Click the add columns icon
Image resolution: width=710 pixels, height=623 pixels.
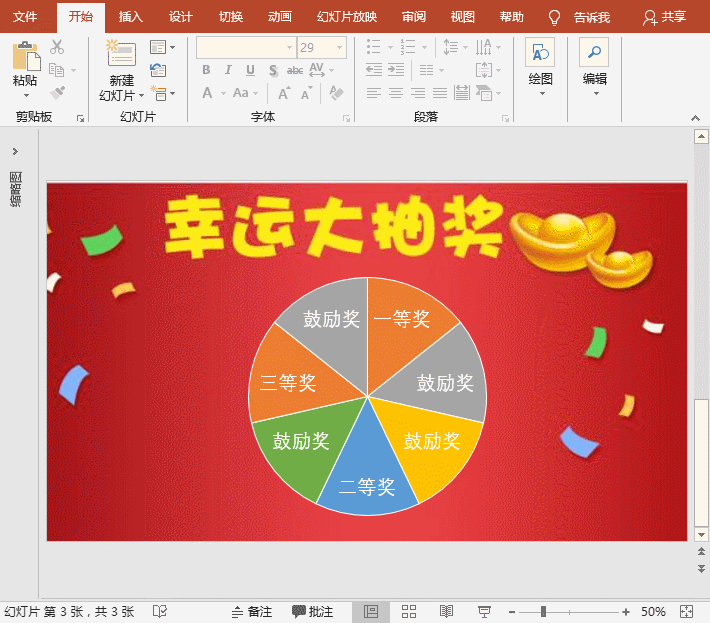click(426, 70)
